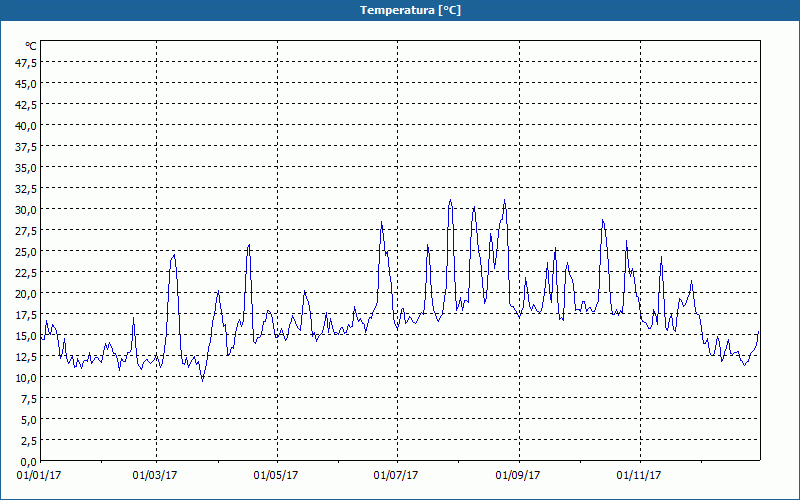800x500 pixels.
Task: Click the 35,0 axis value
Action: [26, 167]
